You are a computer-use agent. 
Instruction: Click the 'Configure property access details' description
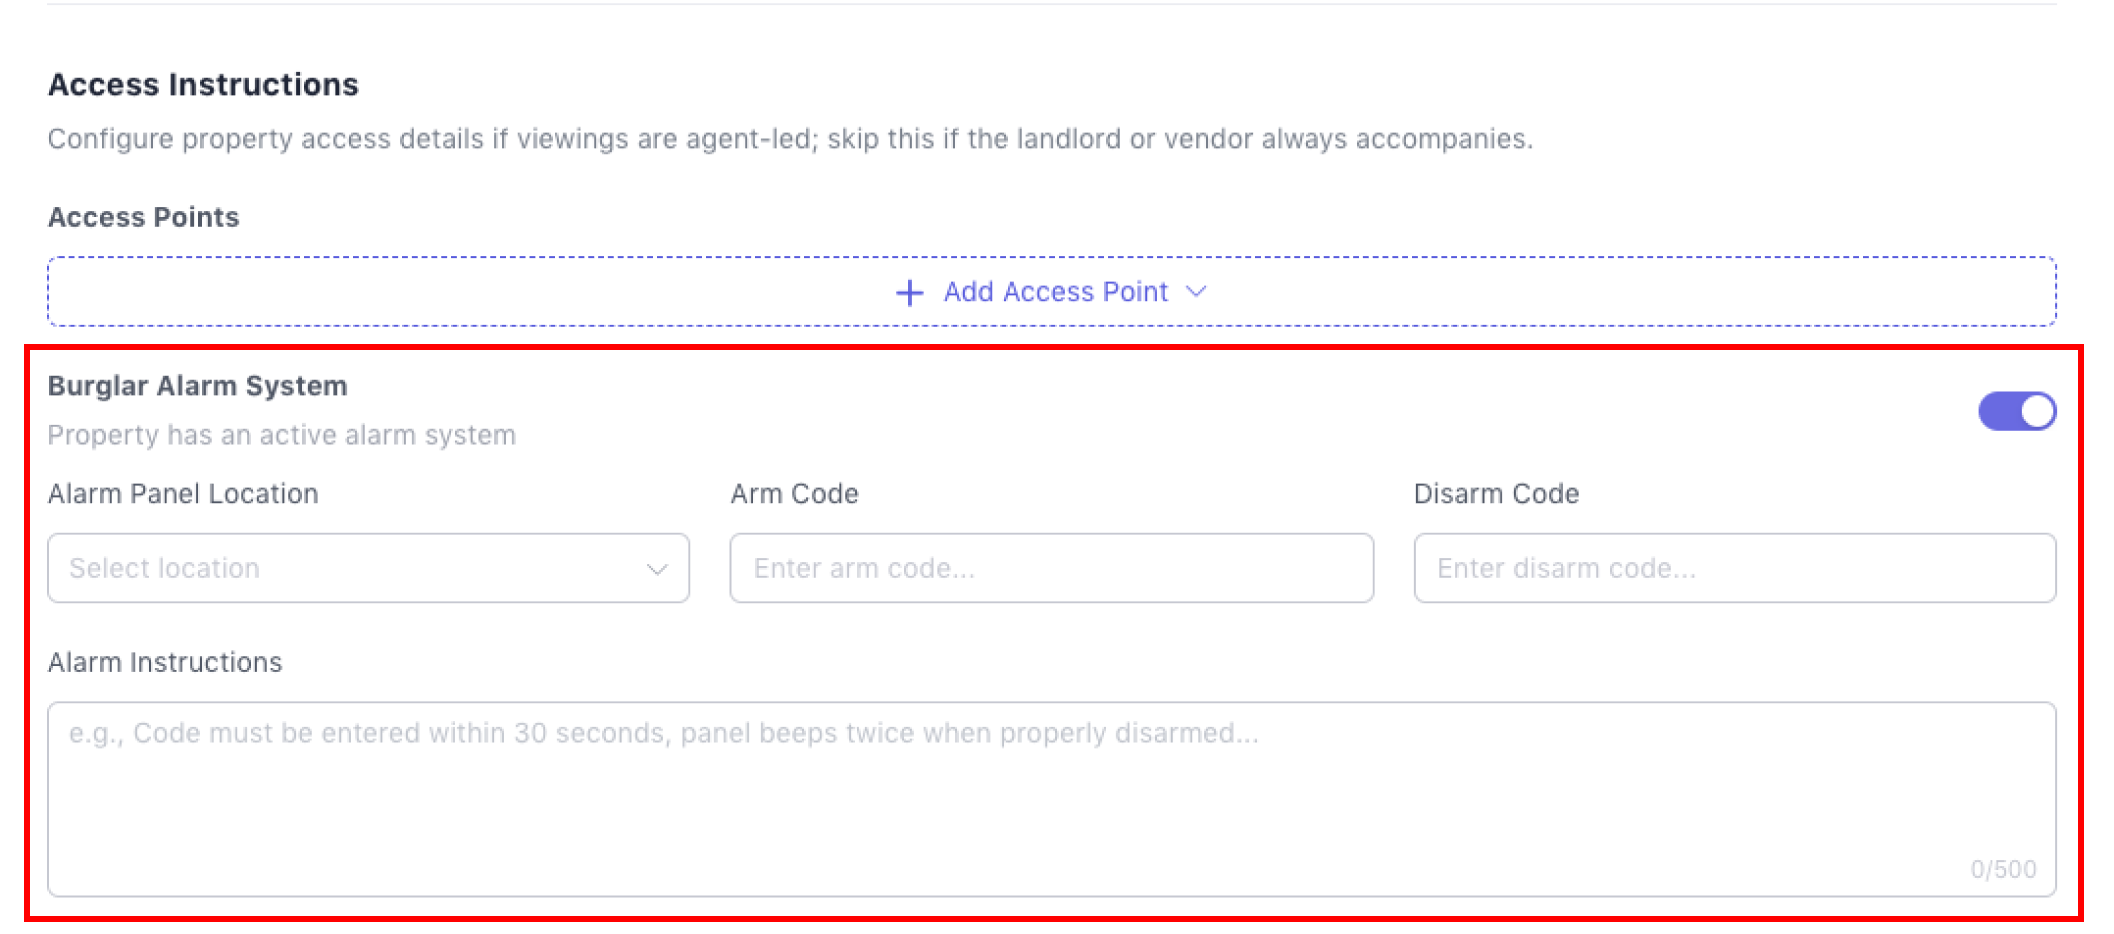coord(790,139)
